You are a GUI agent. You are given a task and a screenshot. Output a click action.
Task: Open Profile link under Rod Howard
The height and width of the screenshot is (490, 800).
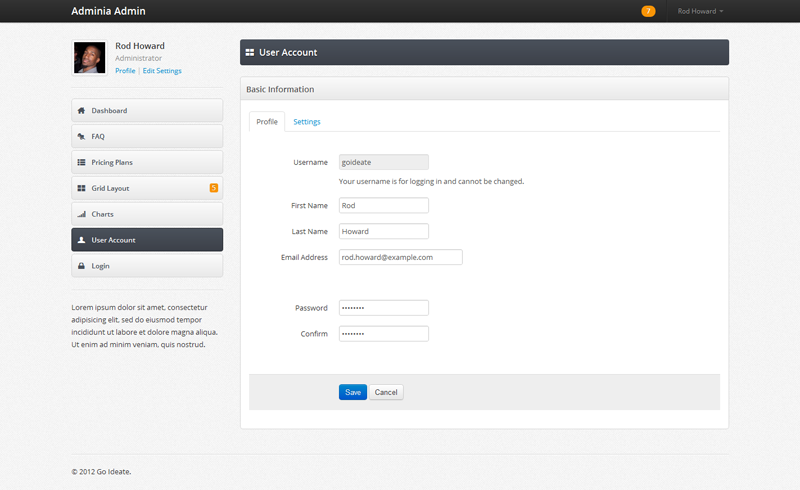click(x=125, y=70)
